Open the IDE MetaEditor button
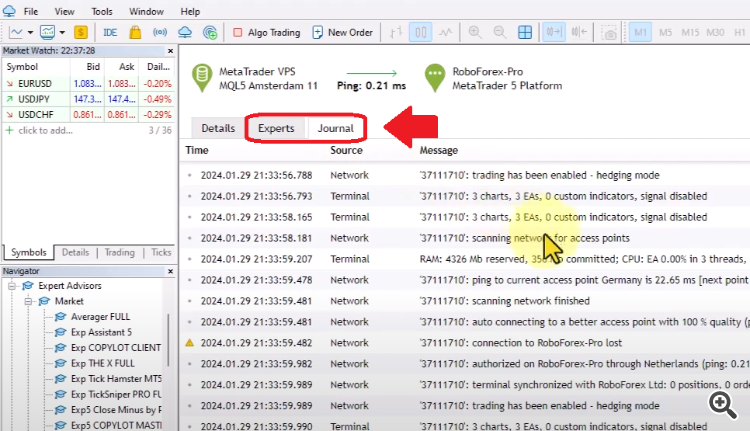The height and width of the screenshot is (431, 750). [x=110, y=33]
